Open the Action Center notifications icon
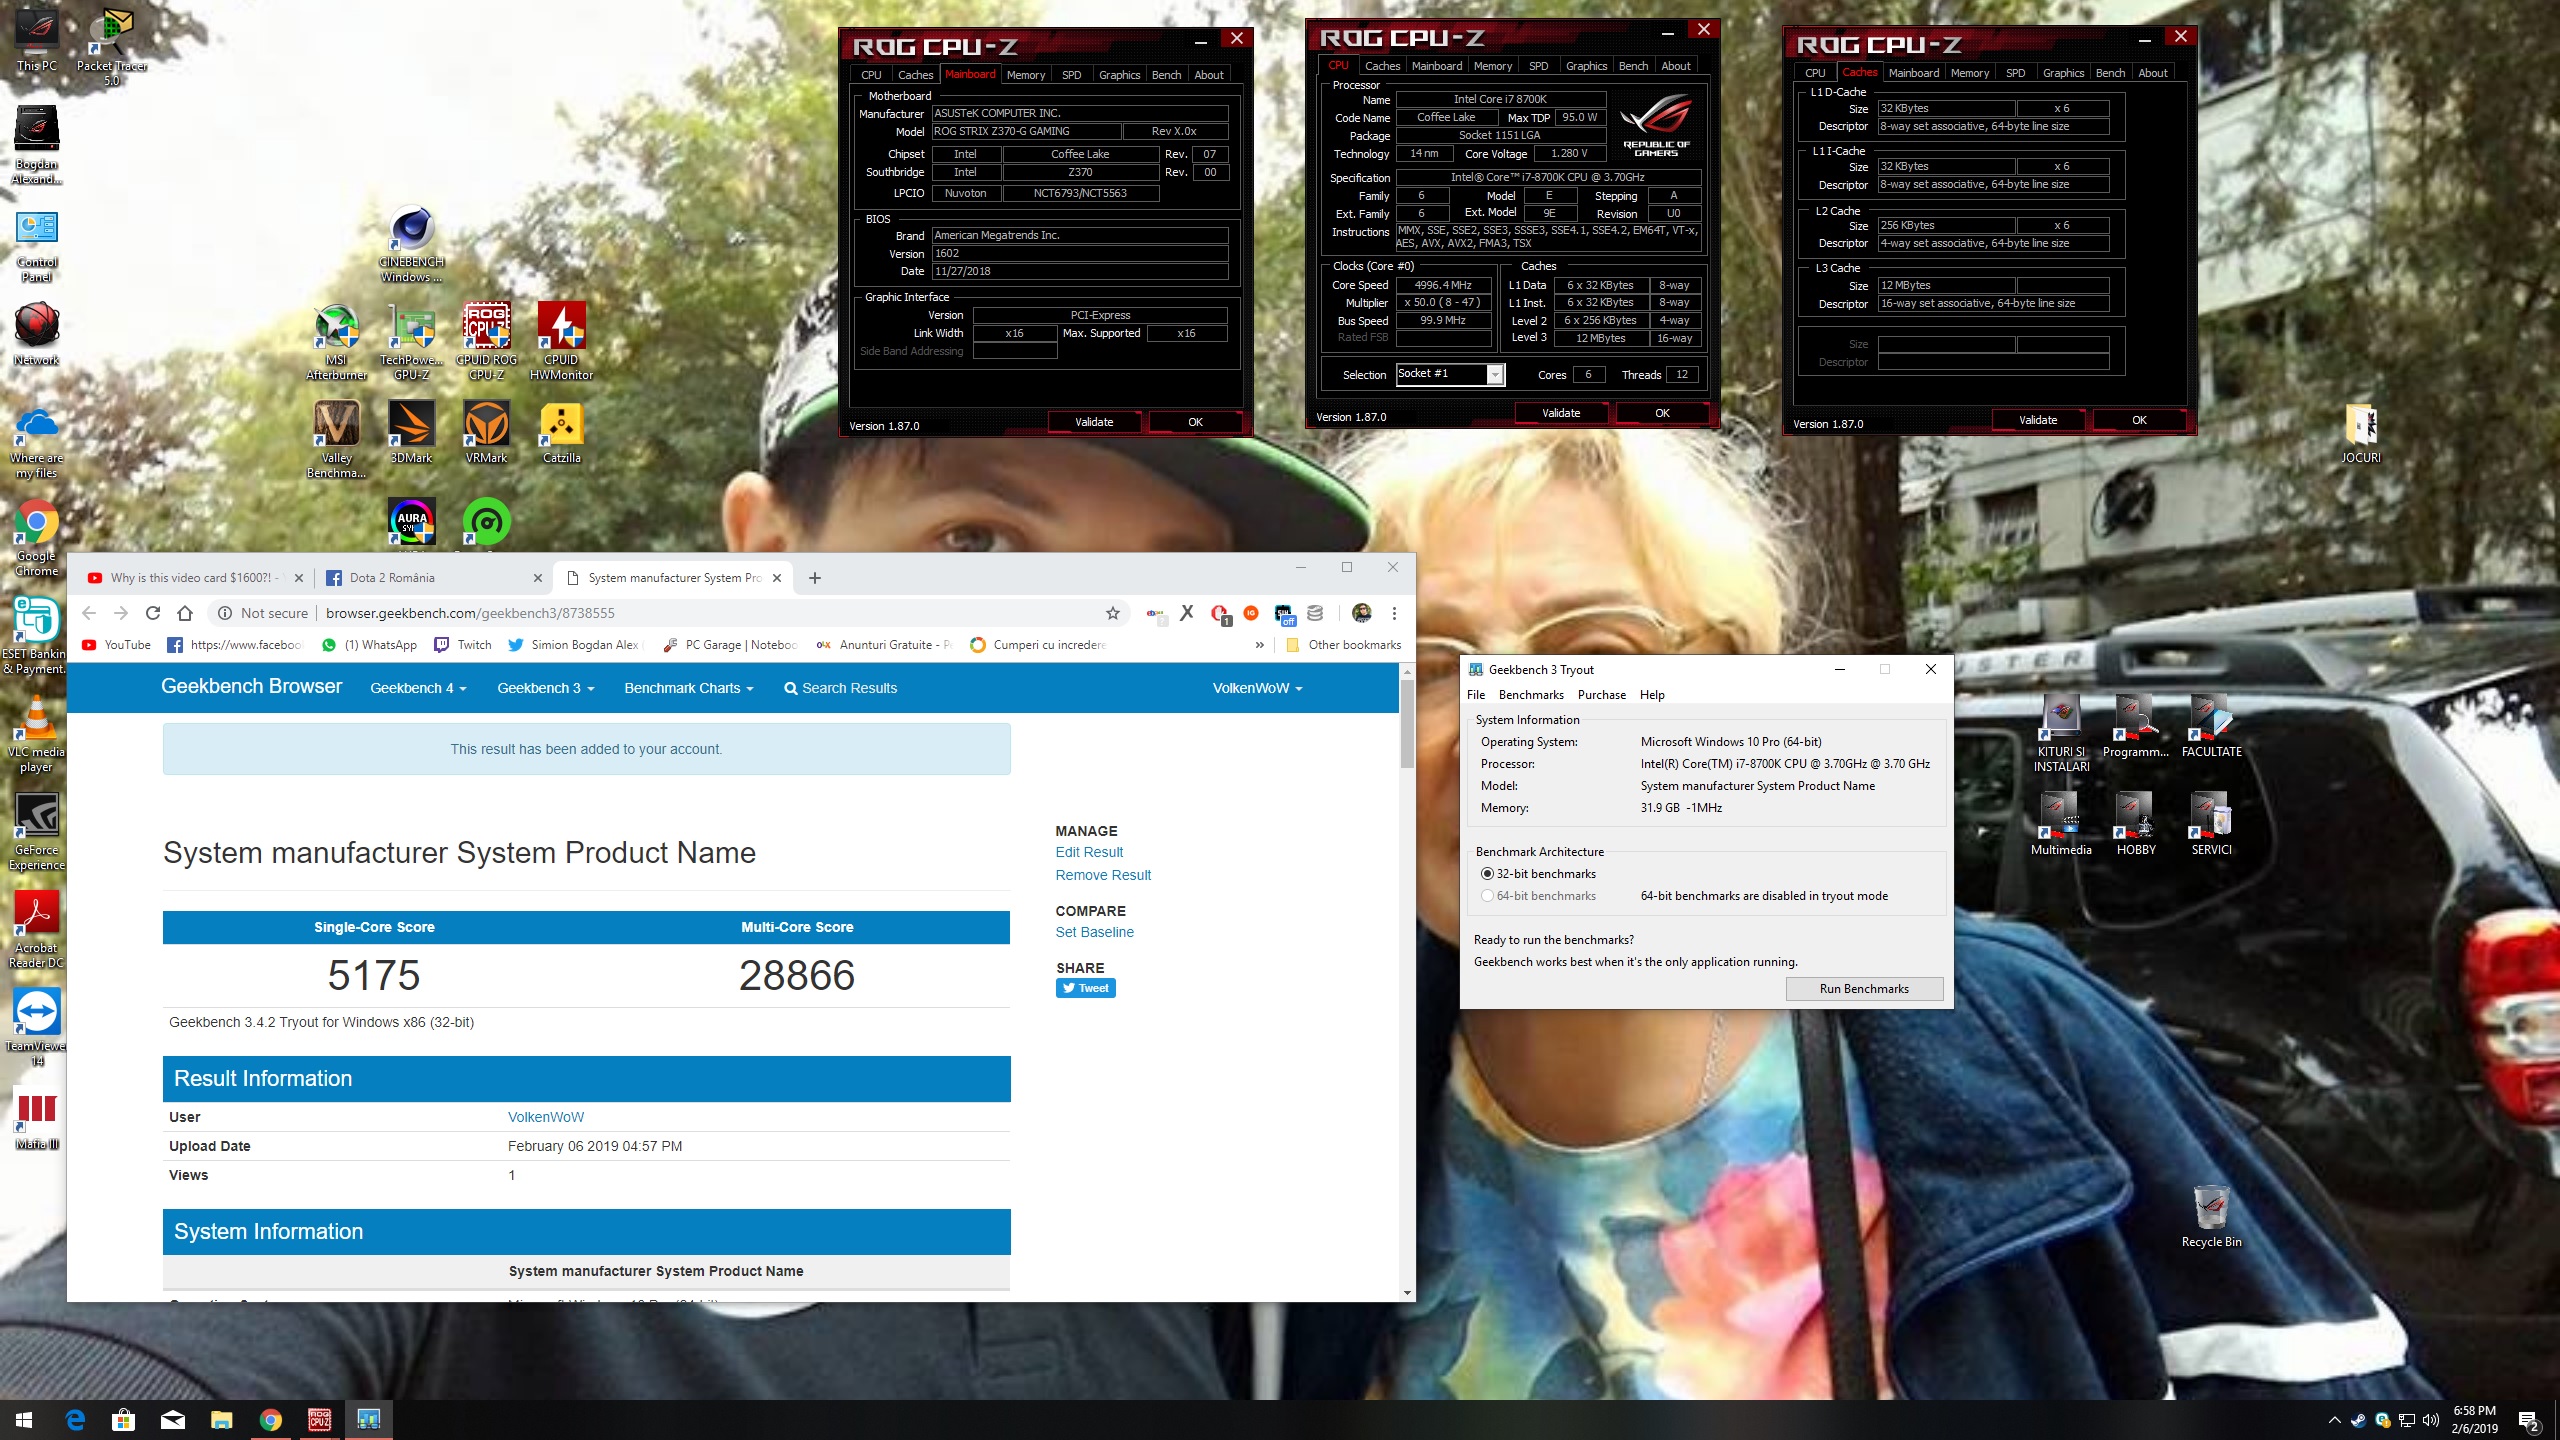 2529,1420
